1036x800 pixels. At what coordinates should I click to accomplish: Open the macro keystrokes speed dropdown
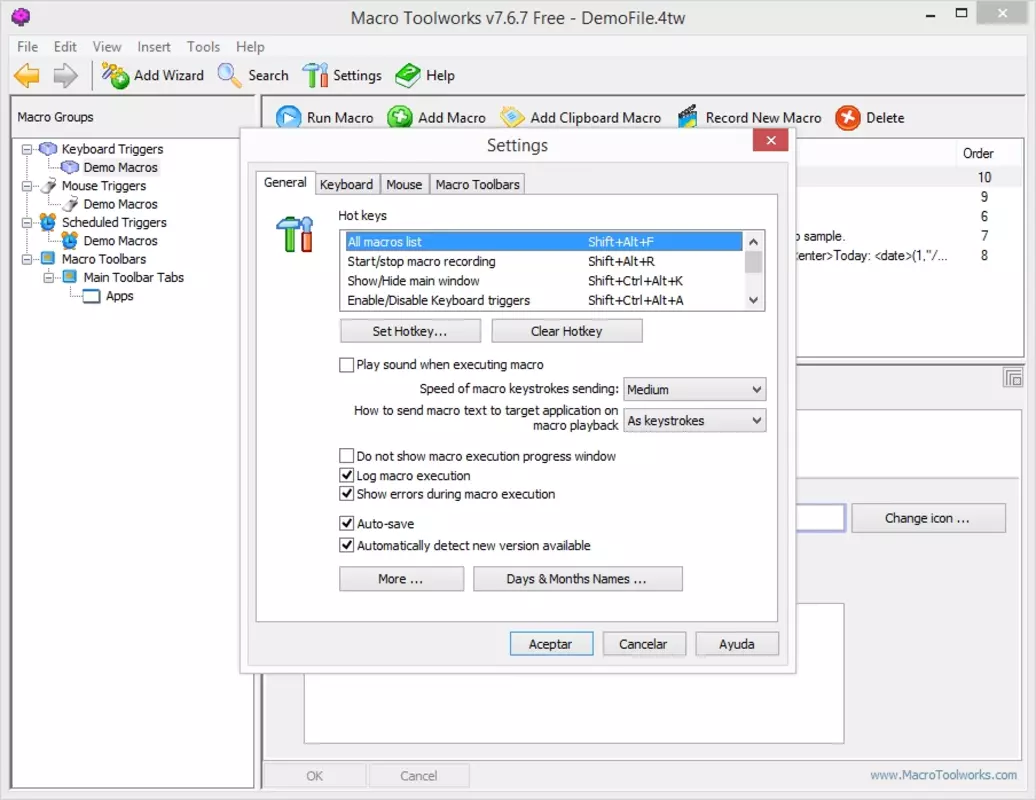694,389
